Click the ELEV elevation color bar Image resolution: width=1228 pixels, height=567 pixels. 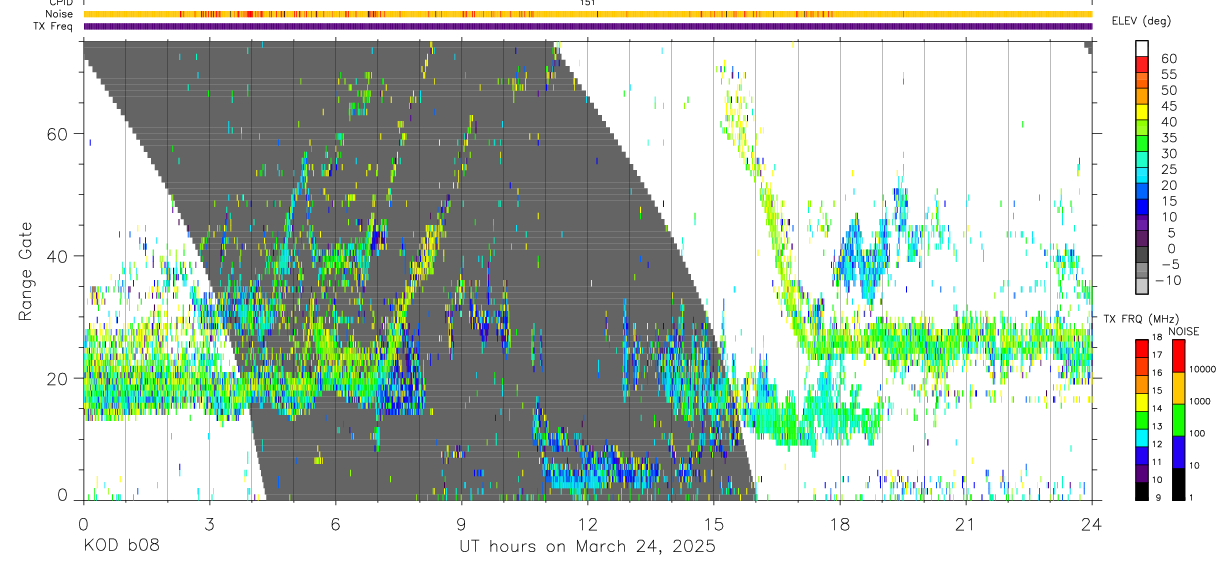tap(1142, 168)
